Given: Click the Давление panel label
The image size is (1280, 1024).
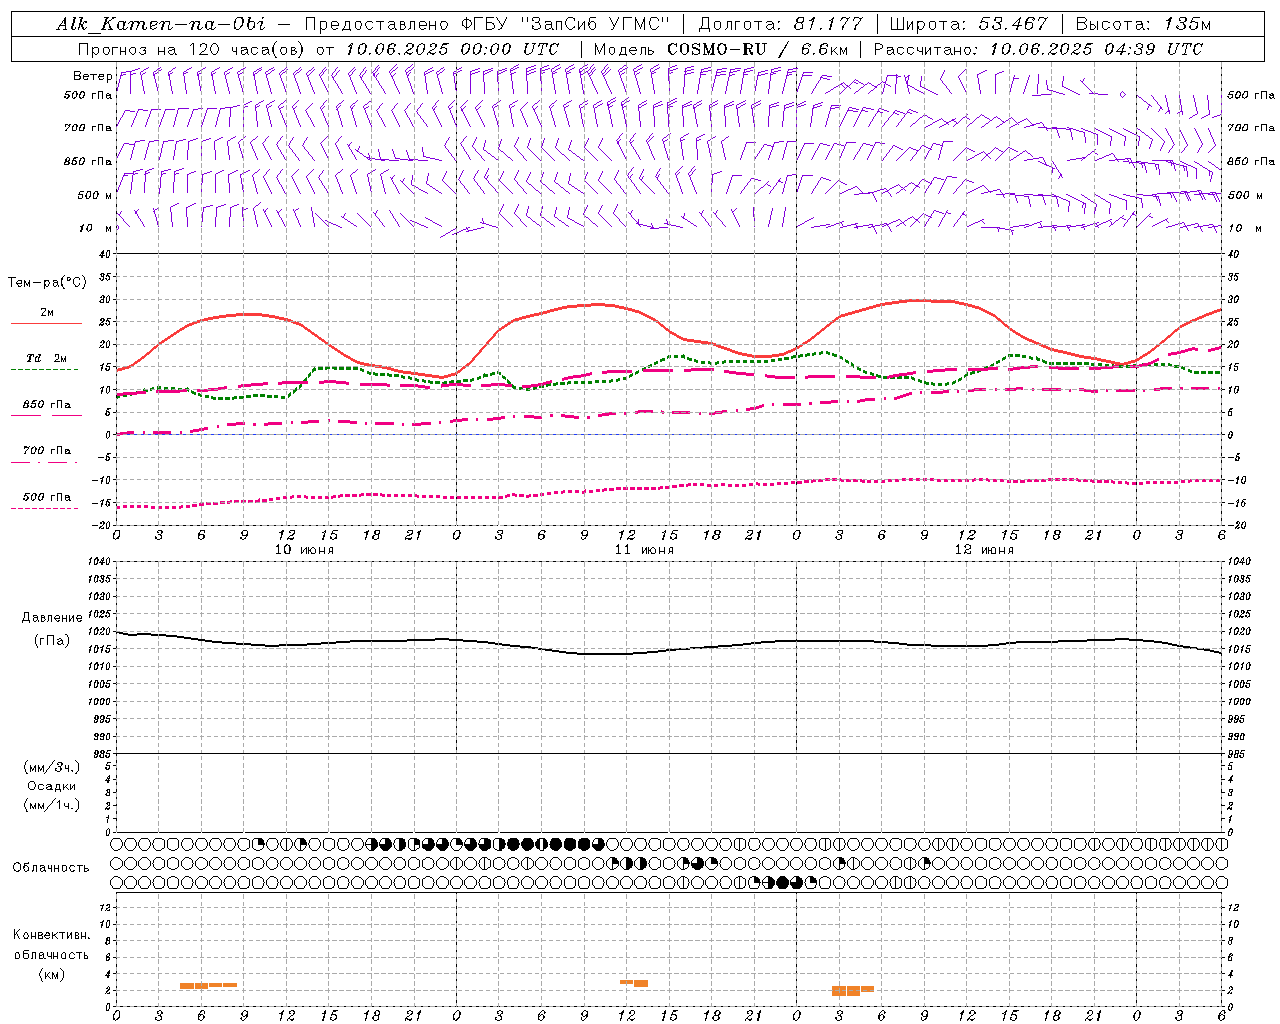Looking at the screenshot, I should click(52, 618).
